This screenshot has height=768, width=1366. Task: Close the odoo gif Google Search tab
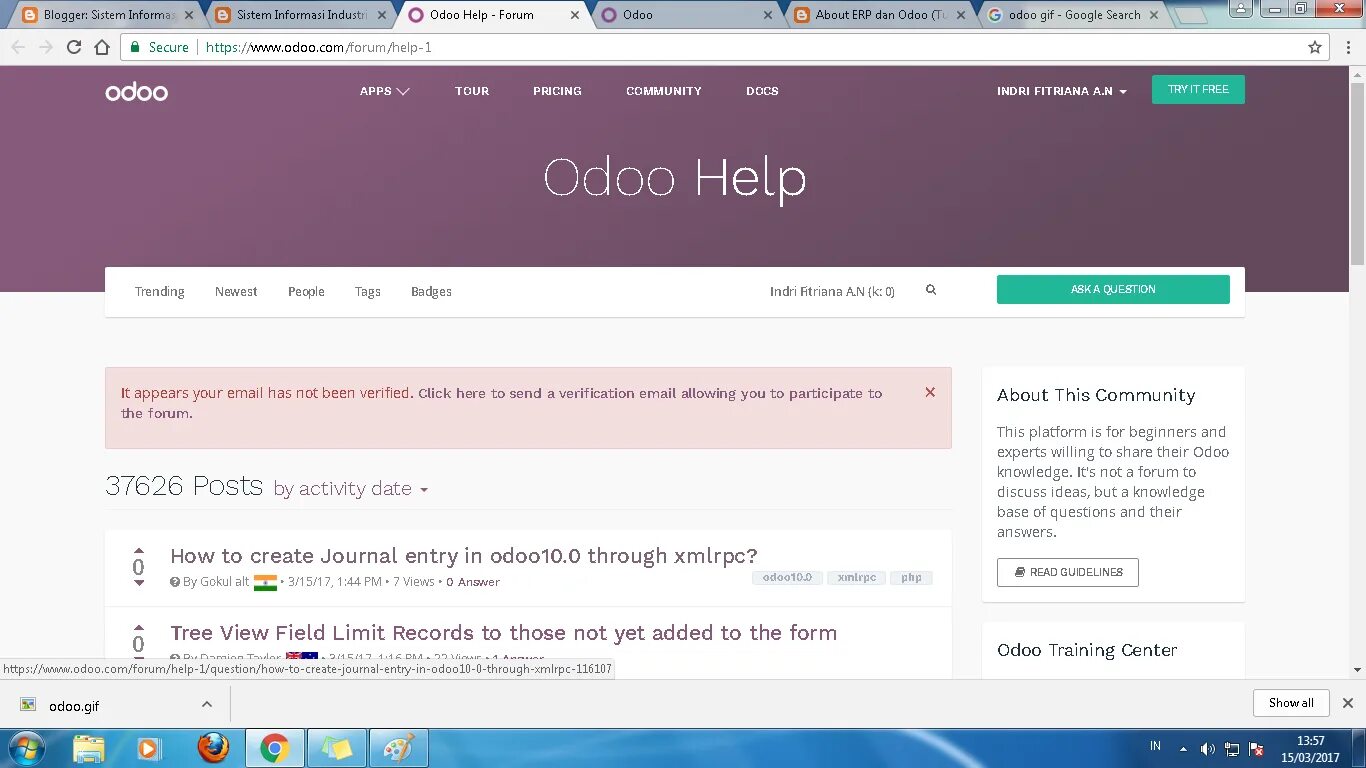pos(1153,15)
